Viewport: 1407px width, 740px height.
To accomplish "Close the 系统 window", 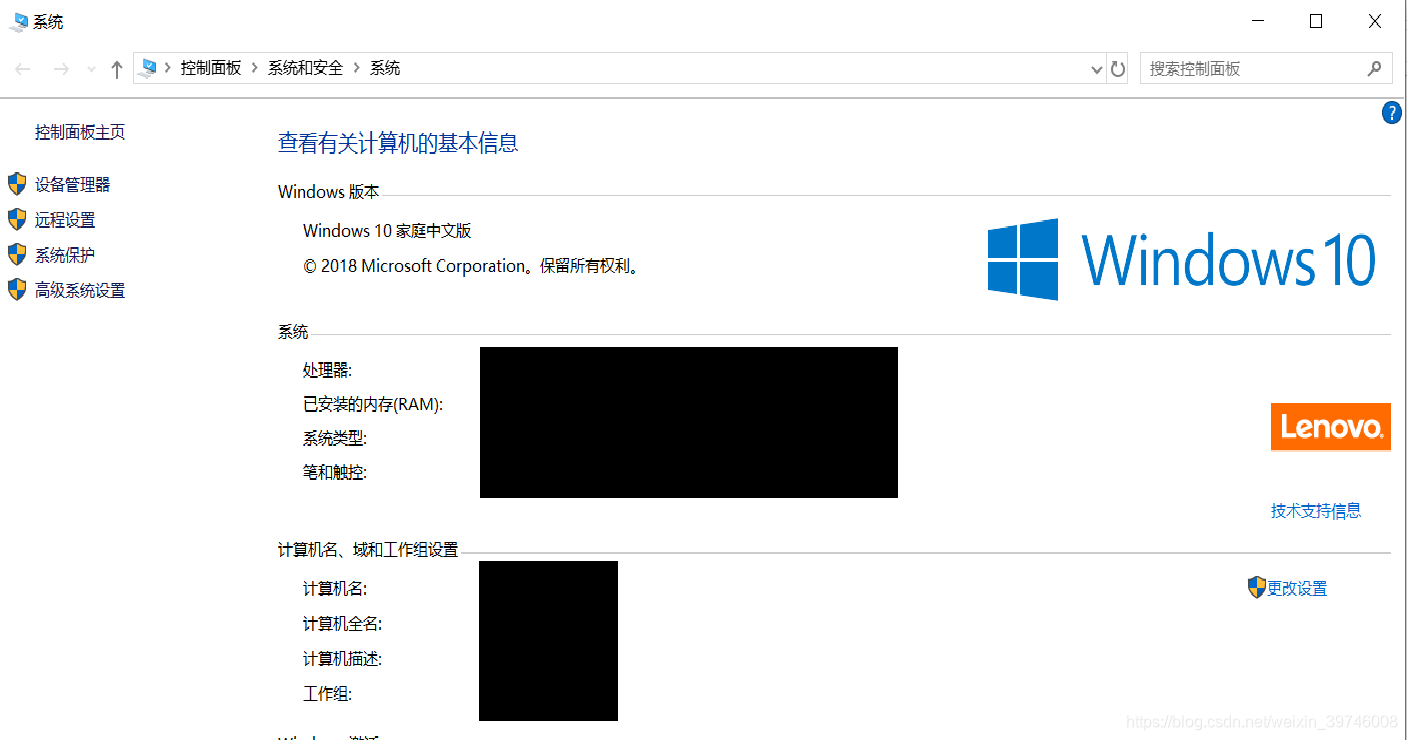I will pyautogui.click(x=1375, y=21).
